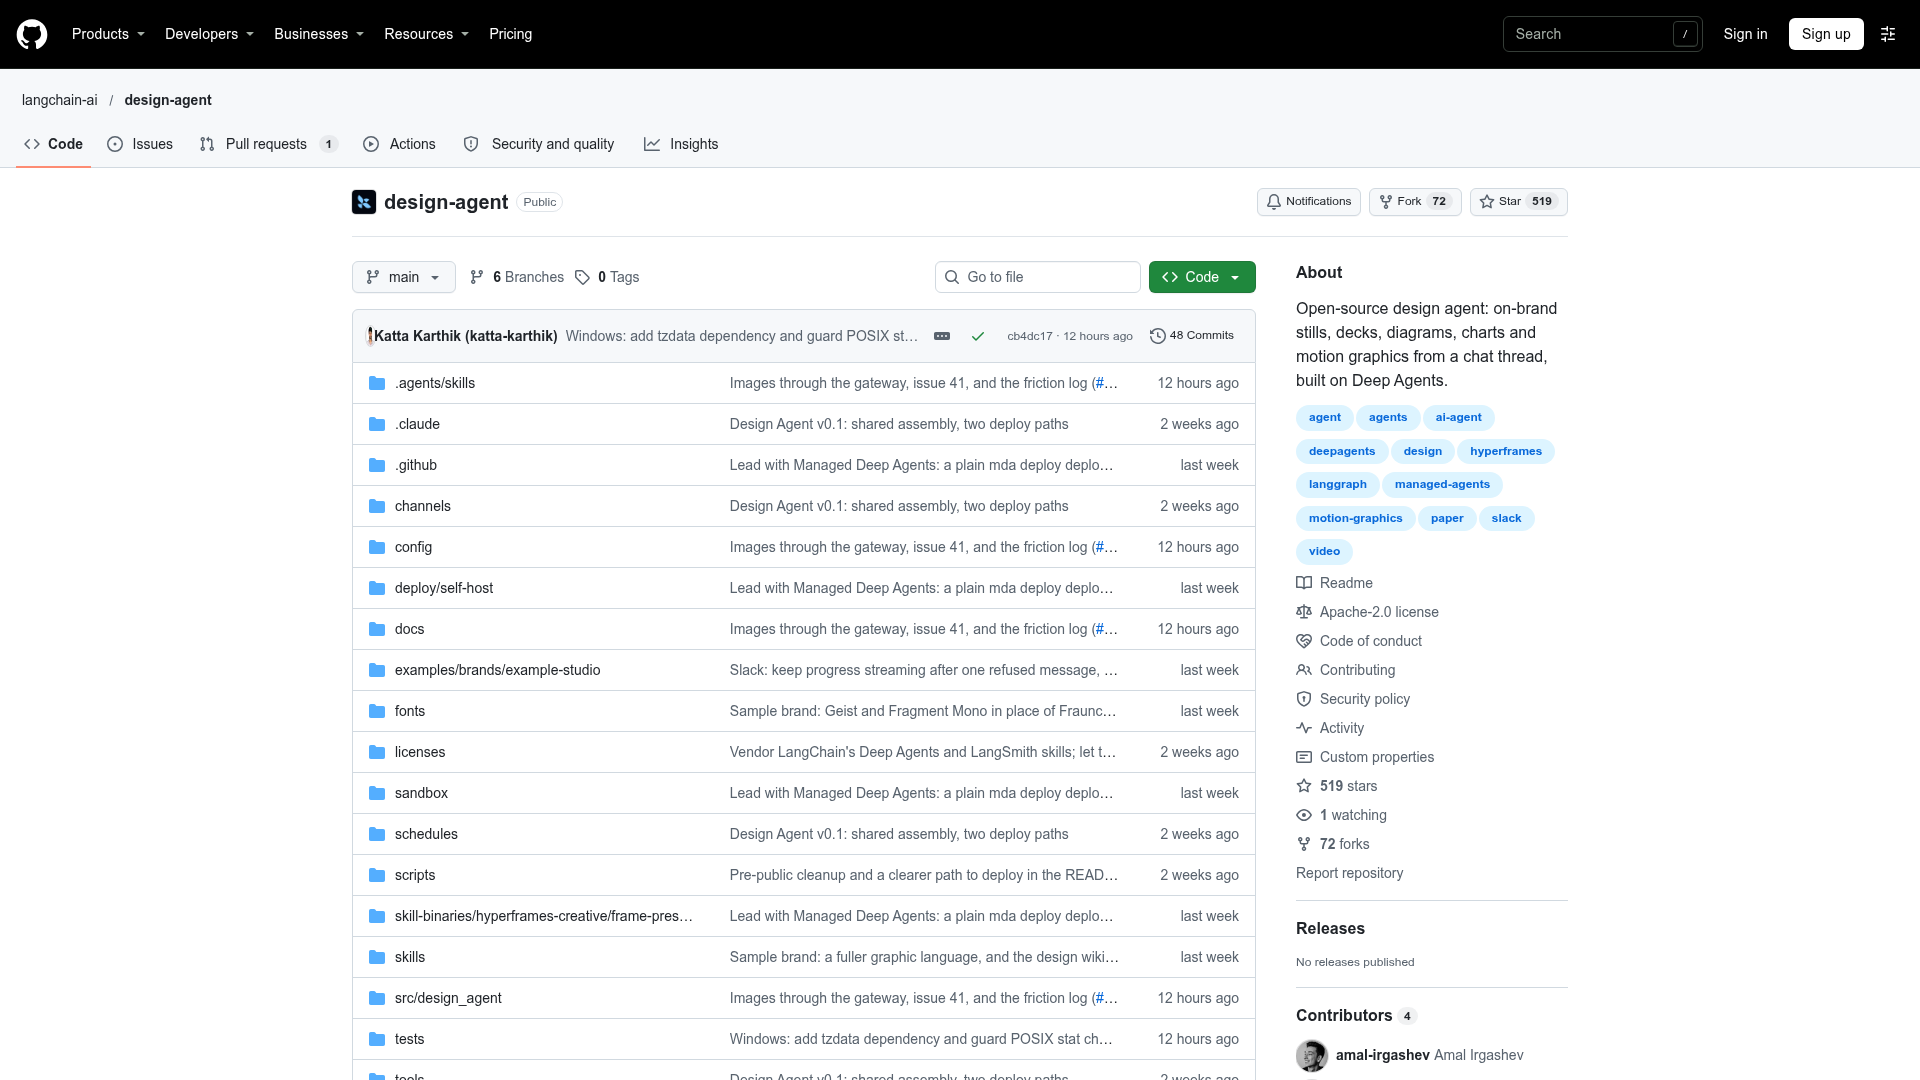Open the GitHub homepage logo
Image resolution: width=1920 pixels, height=1080 pixels.
[x=32, y=34]
